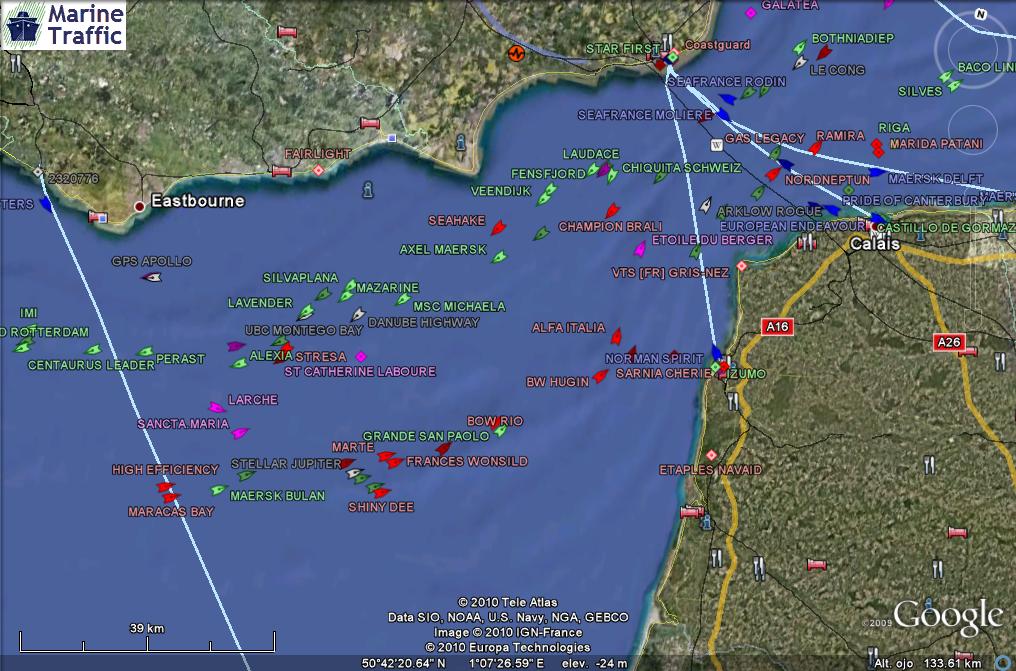Select the green MAERSK BULAN vessel
Image resolution: width=1016 pixels, height=671 pixels.
[218, 490]
